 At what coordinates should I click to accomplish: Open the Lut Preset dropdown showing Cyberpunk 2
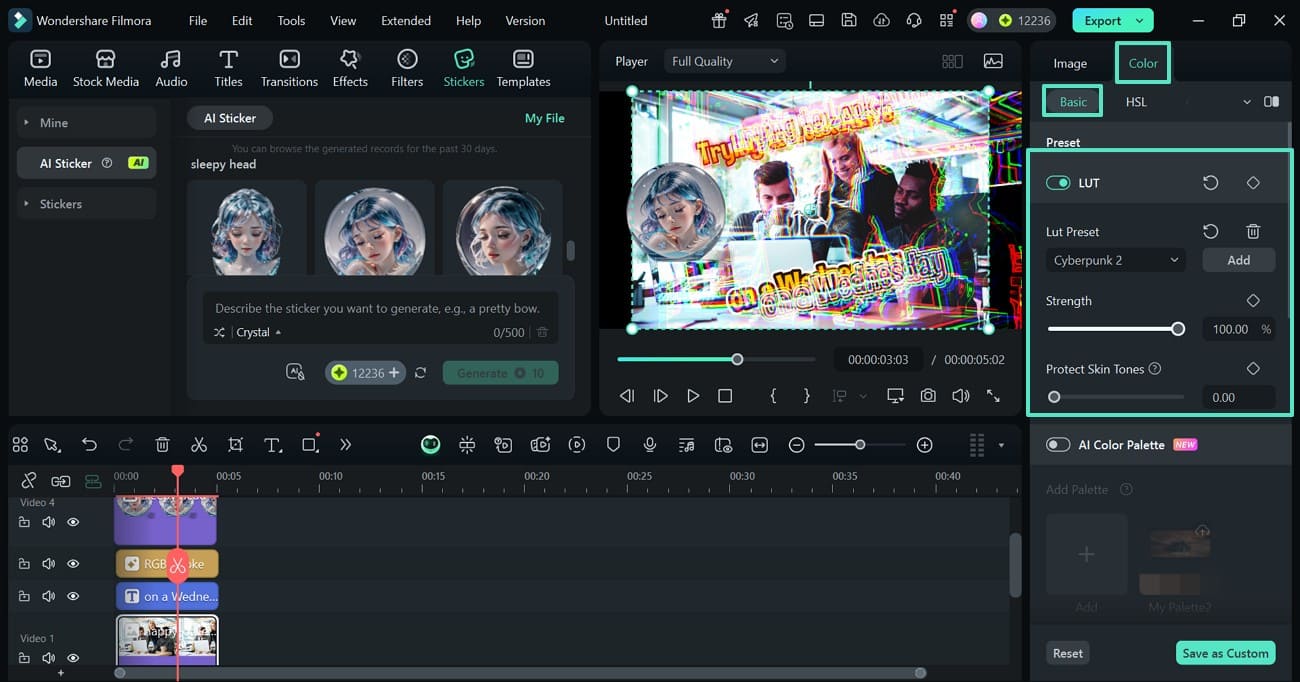click(x=1114, y=259)
